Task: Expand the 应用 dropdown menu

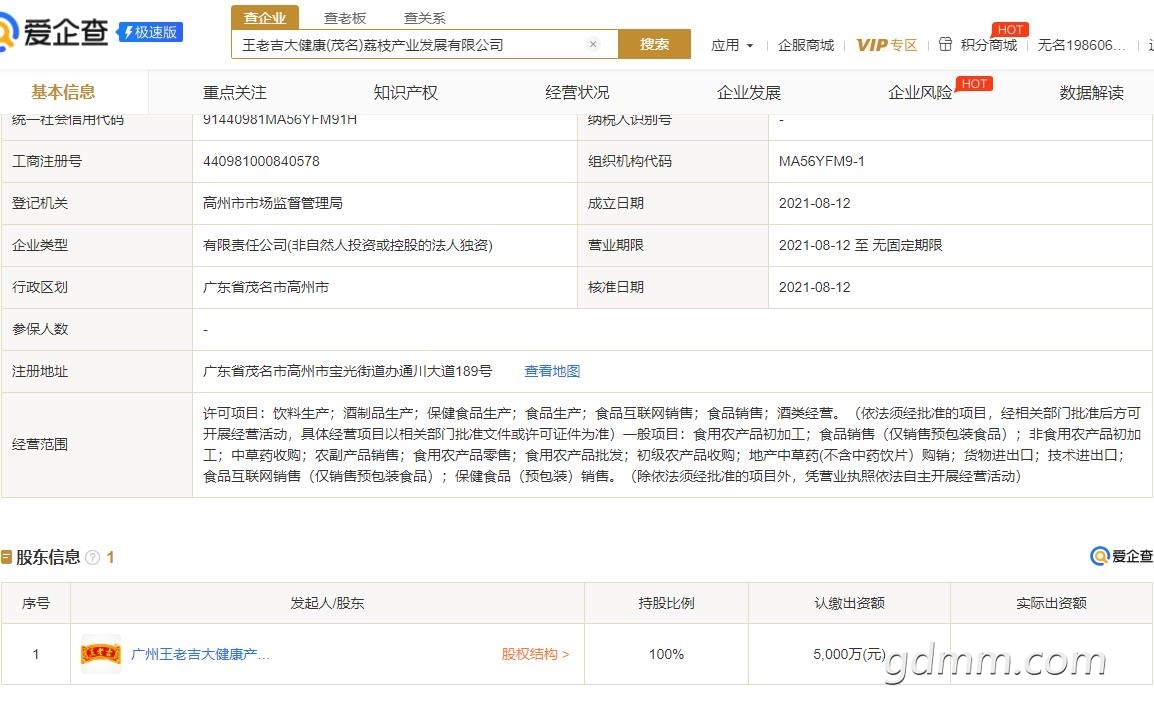Action: point(732,46)
